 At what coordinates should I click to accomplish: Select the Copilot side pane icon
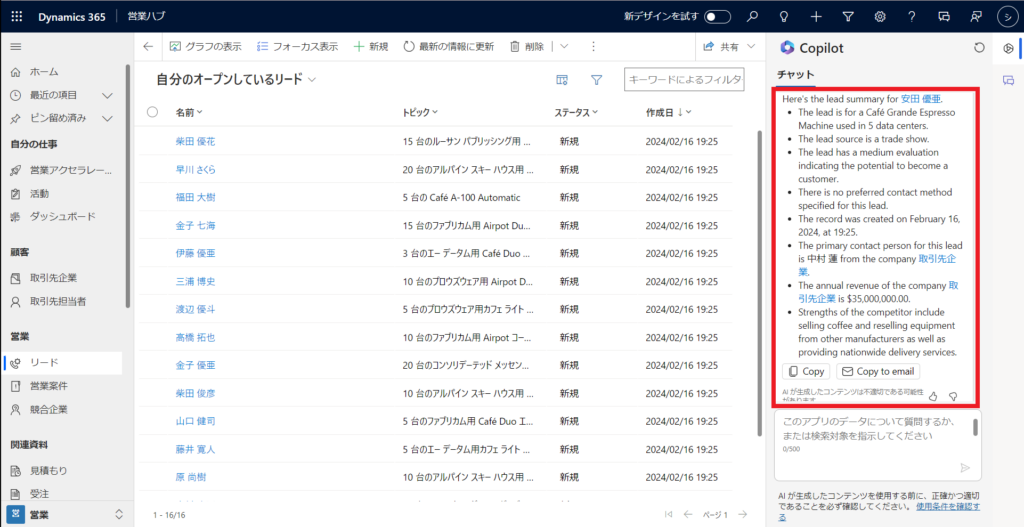pyautogui.click(x=1008, y=48)
